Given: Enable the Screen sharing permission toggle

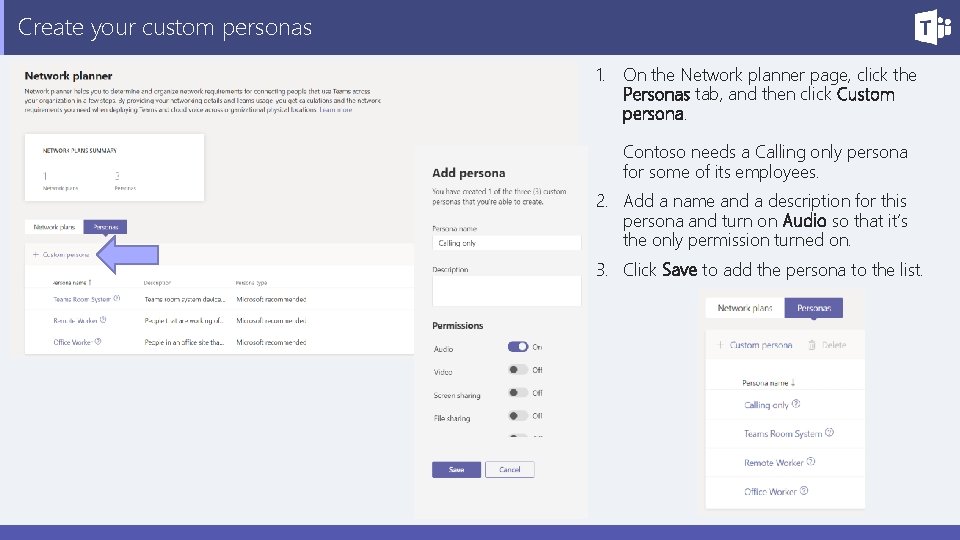Looking at the screenshot, I should (518, 393).
